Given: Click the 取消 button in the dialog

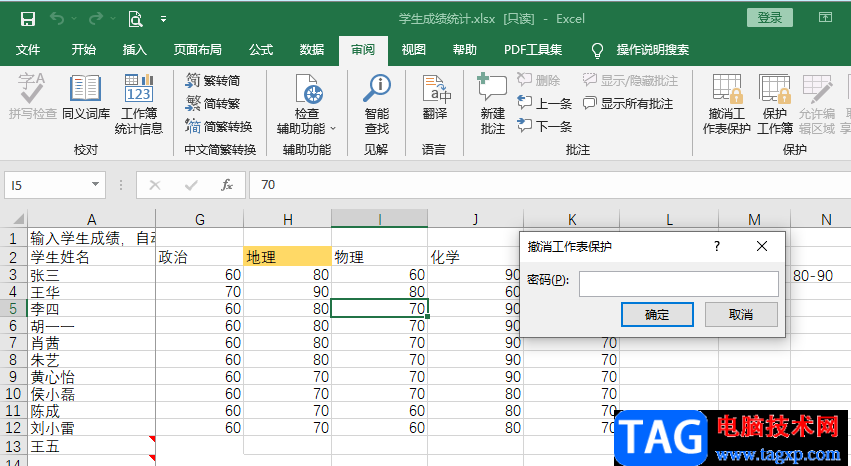Looking at the screenshot, I should [741, 315].
